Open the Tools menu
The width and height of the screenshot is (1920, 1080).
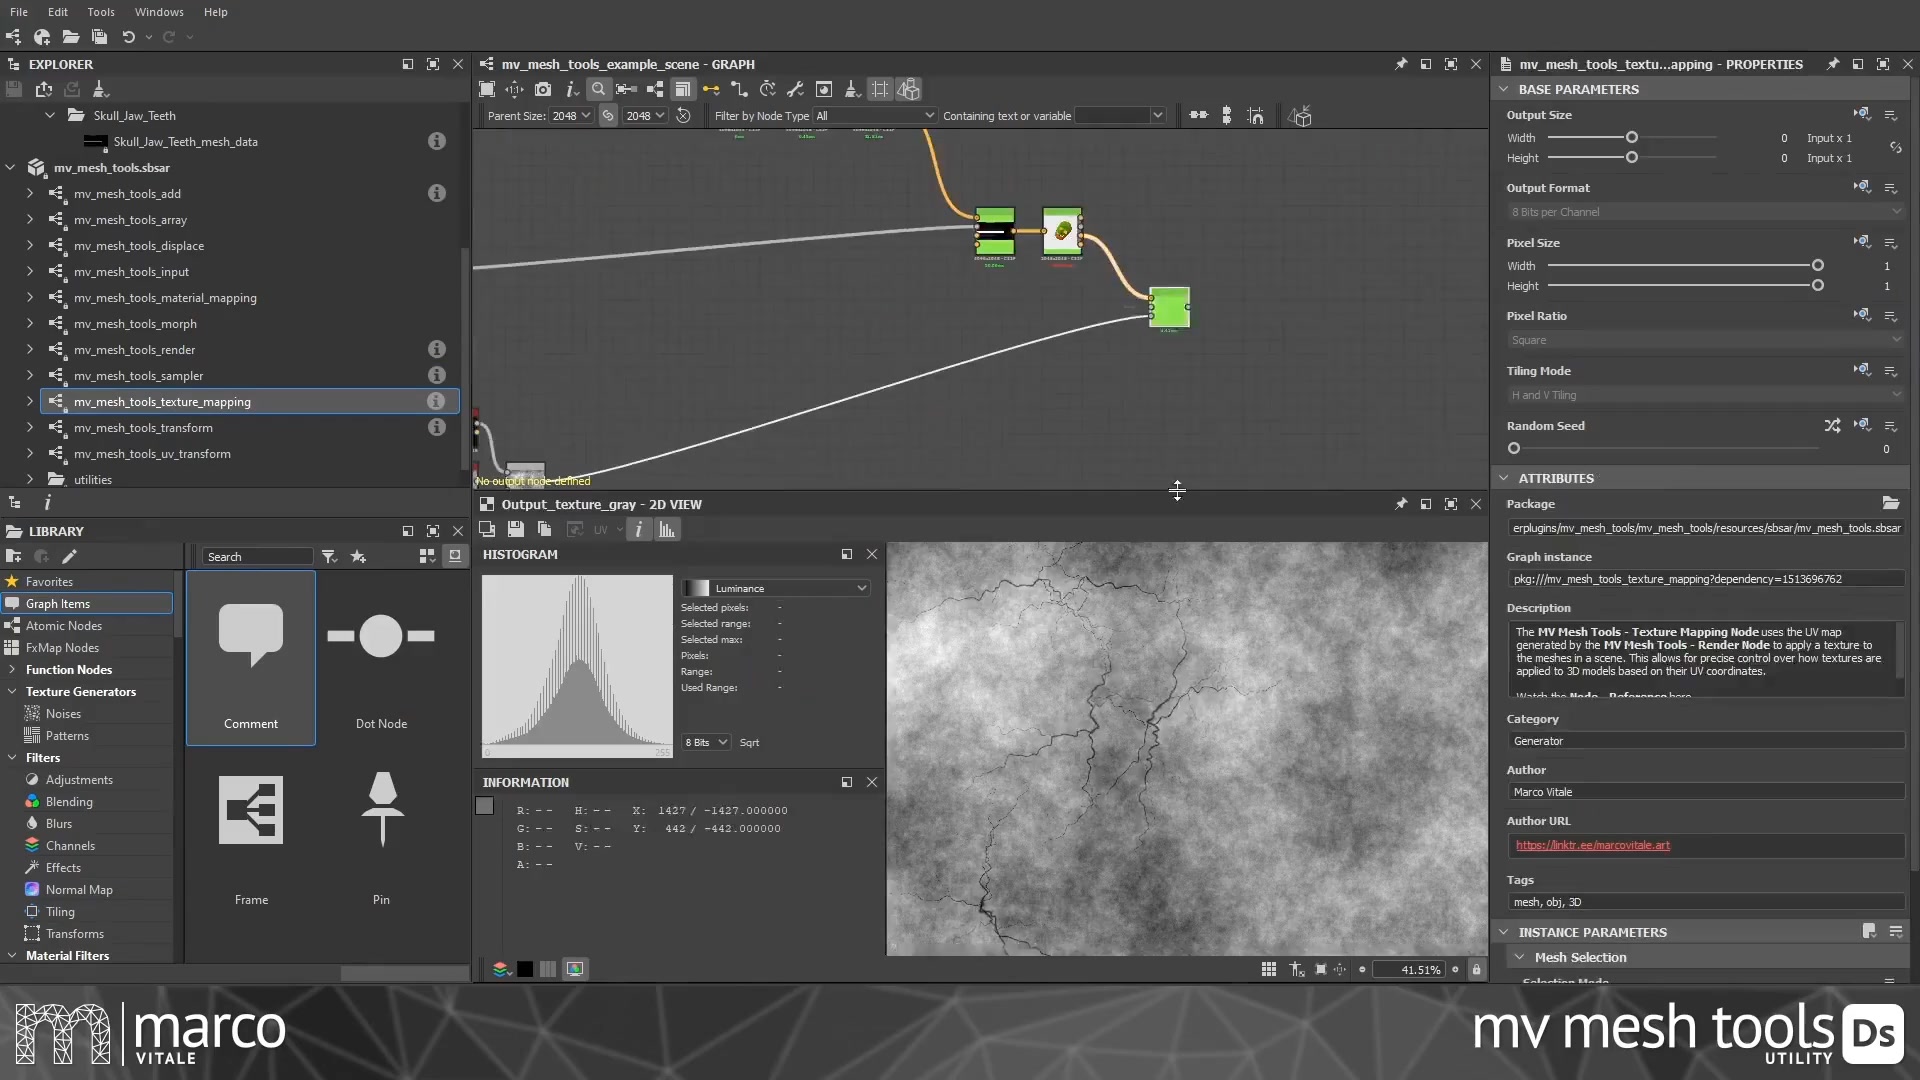coord(101,12)
